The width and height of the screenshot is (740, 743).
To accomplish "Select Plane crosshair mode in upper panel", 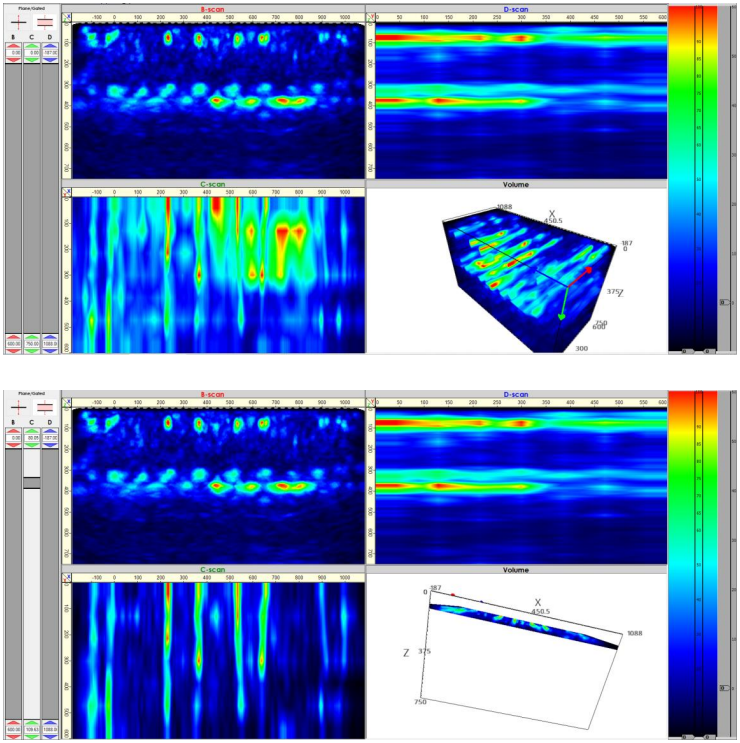I will tap(19, 22).
